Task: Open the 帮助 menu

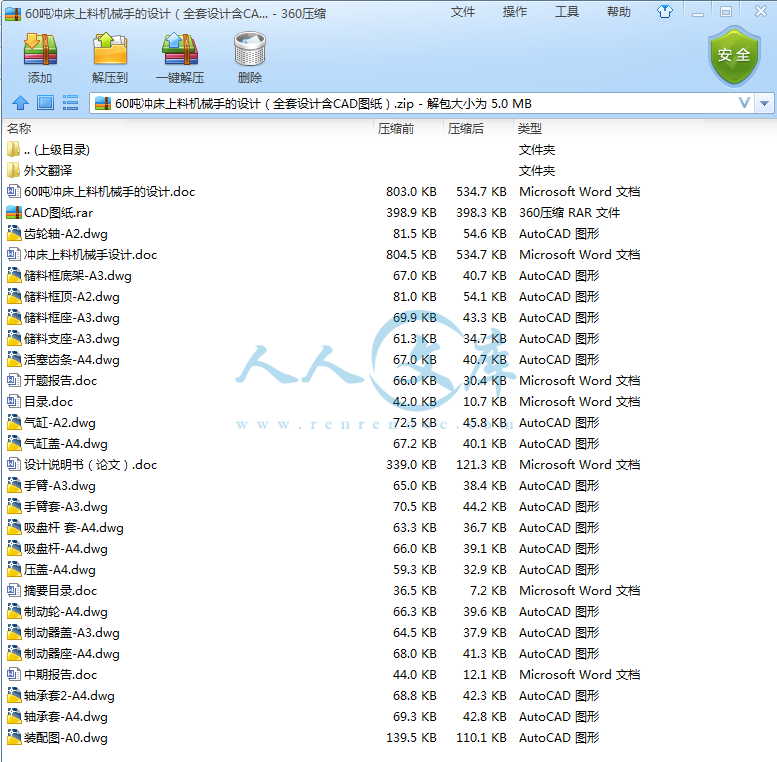Action: tap(618, 11)
